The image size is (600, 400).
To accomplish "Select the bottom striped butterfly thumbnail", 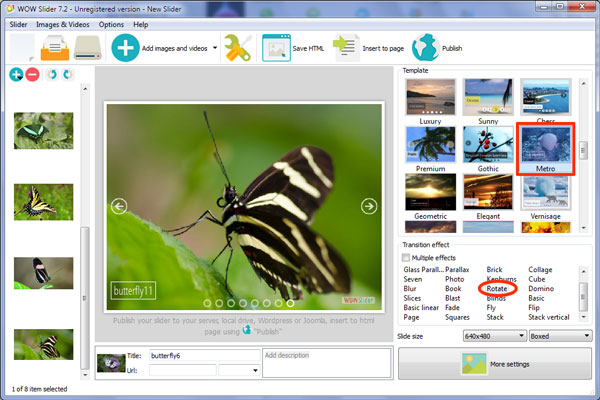I will point(44,344).
